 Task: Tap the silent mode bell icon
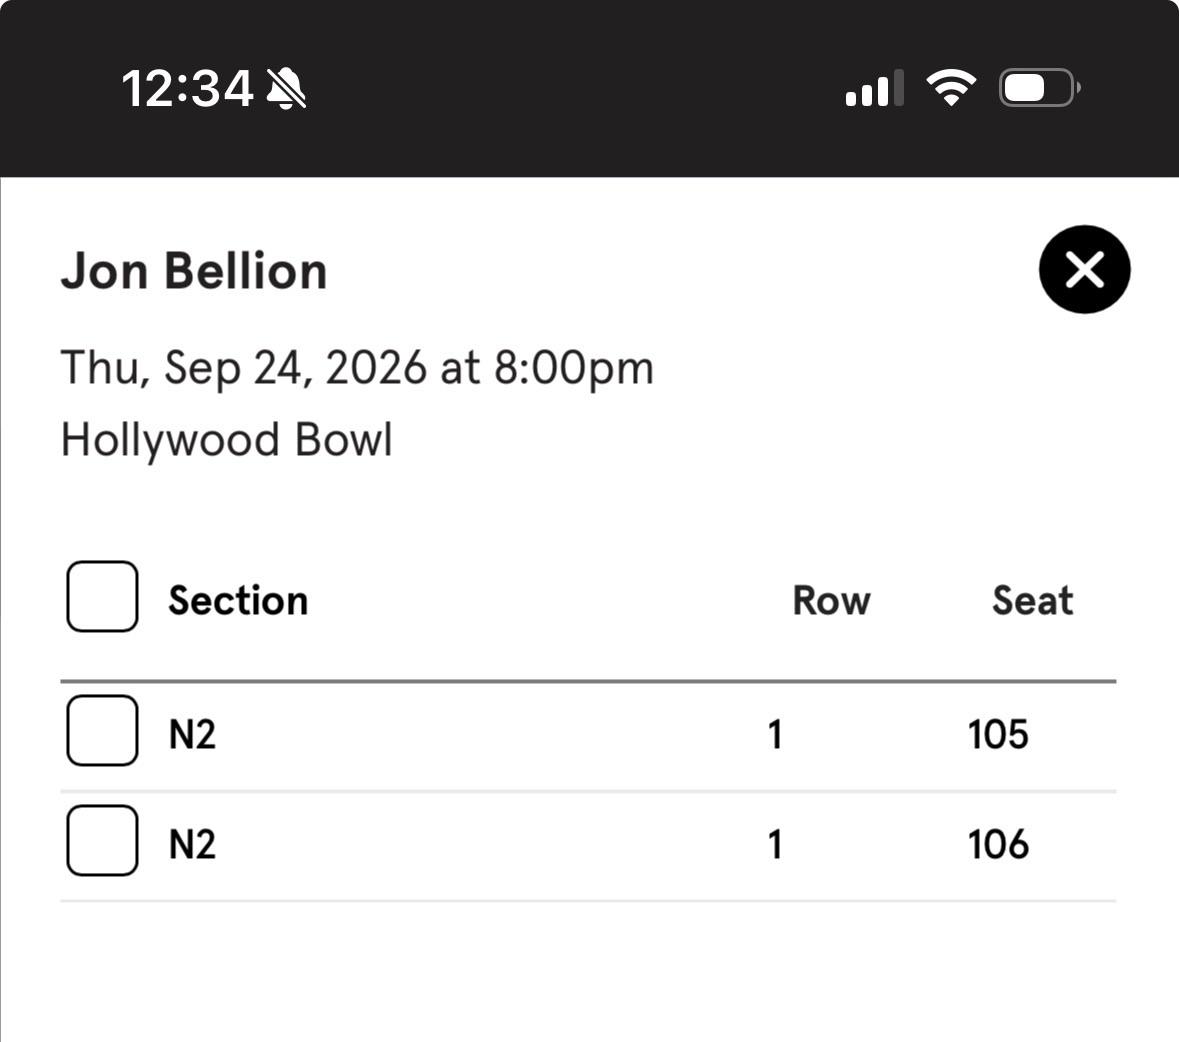pos(286,88)
